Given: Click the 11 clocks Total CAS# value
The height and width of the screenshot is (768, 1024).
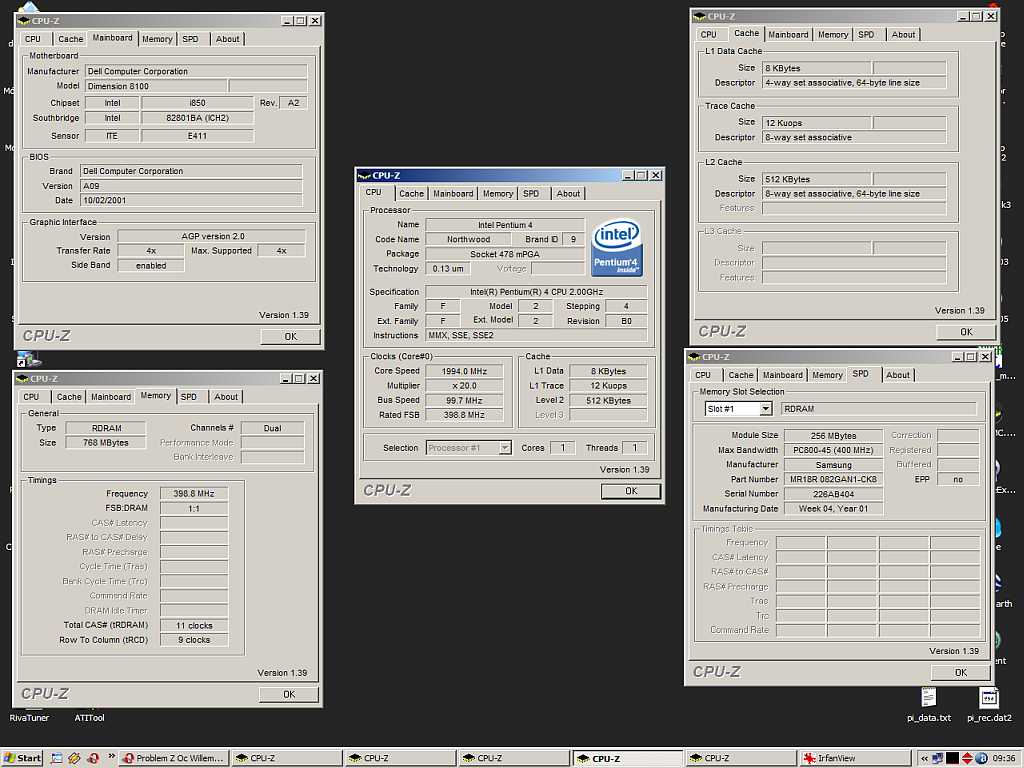Looking at the screenshot, I should [x=194, y=626].
